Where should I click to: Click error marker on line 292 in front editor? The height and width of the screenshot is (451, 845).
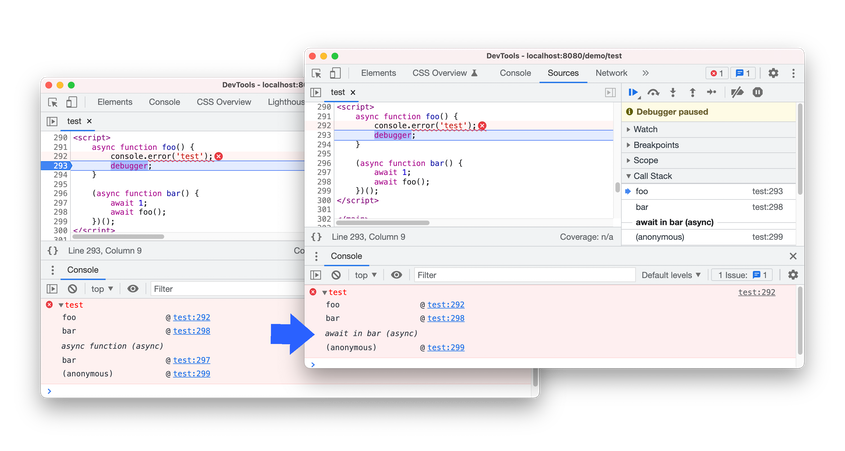click(482, 126)
